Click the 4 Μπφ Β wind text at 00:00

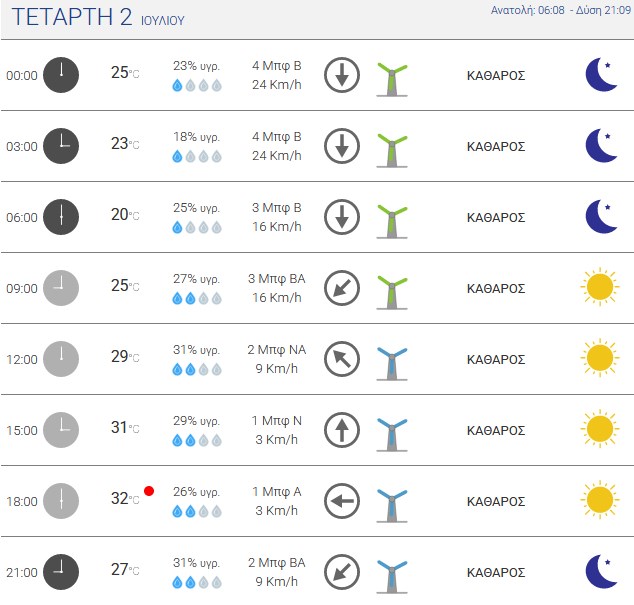[x=277, y=66]
